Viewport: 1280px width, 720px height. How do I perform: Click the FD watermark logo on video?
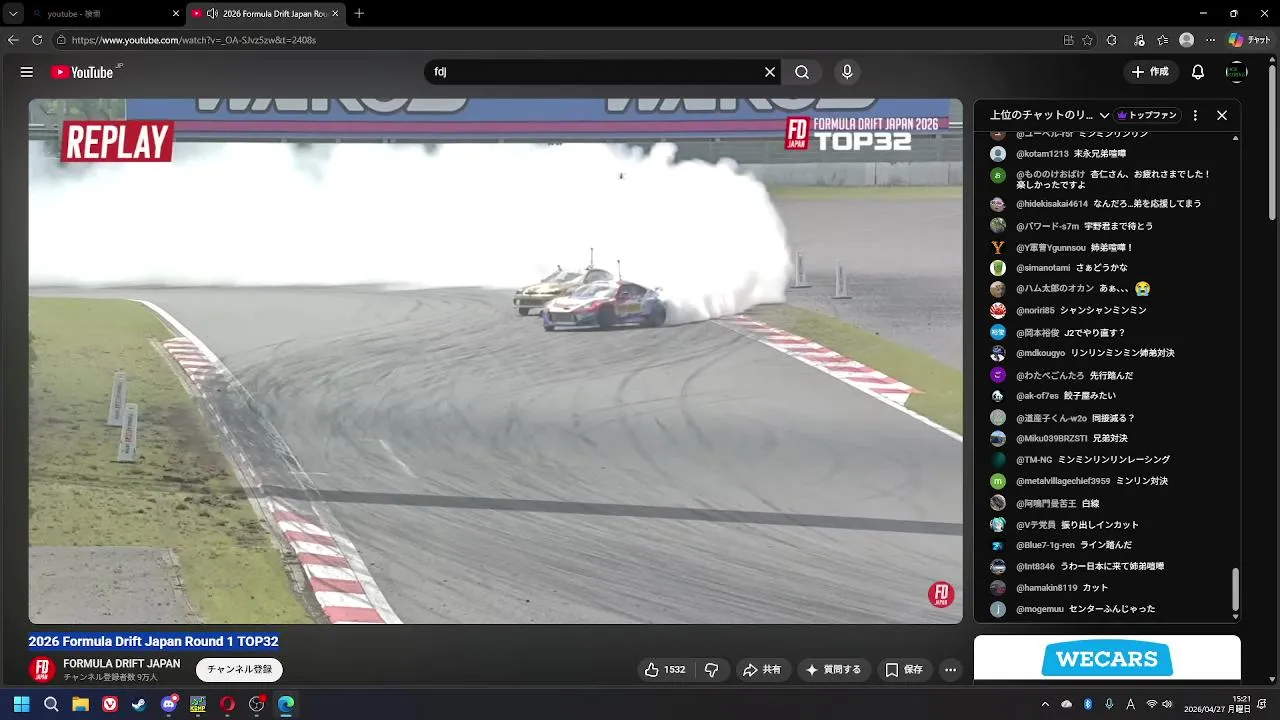click(941, 594)
